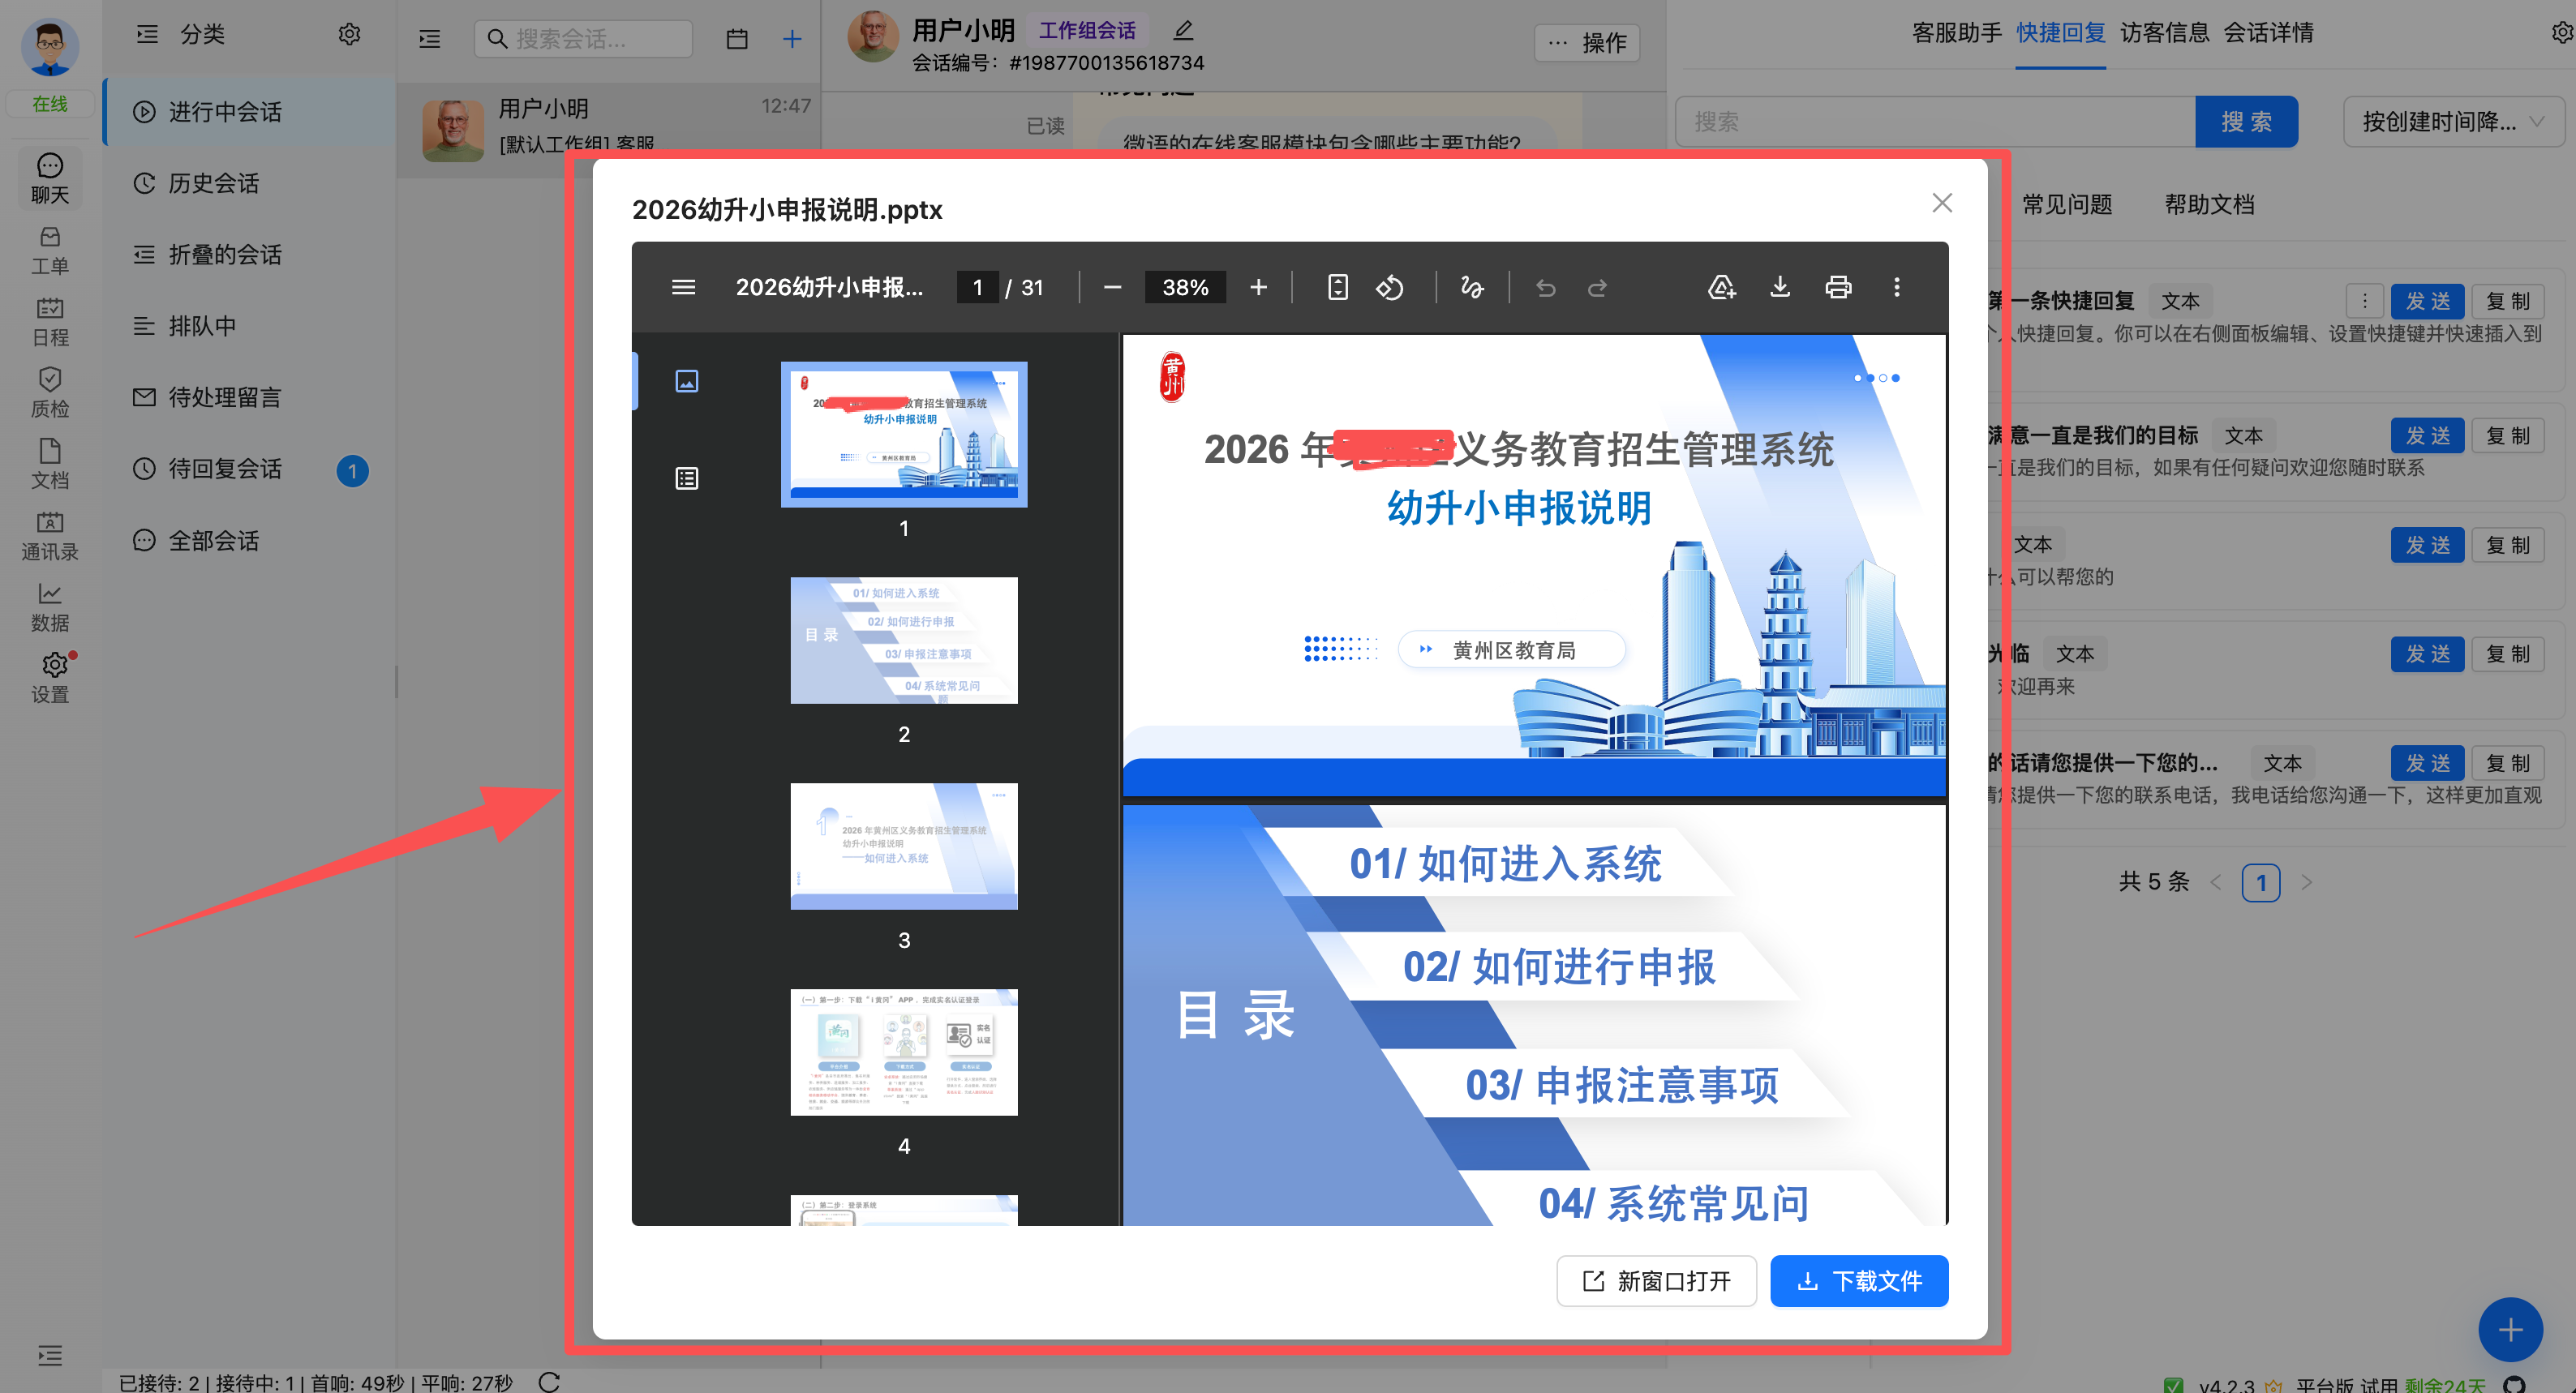
Task: Close the pptx preview dialog
Action: pyautogui.click(x=1942, y=203)
